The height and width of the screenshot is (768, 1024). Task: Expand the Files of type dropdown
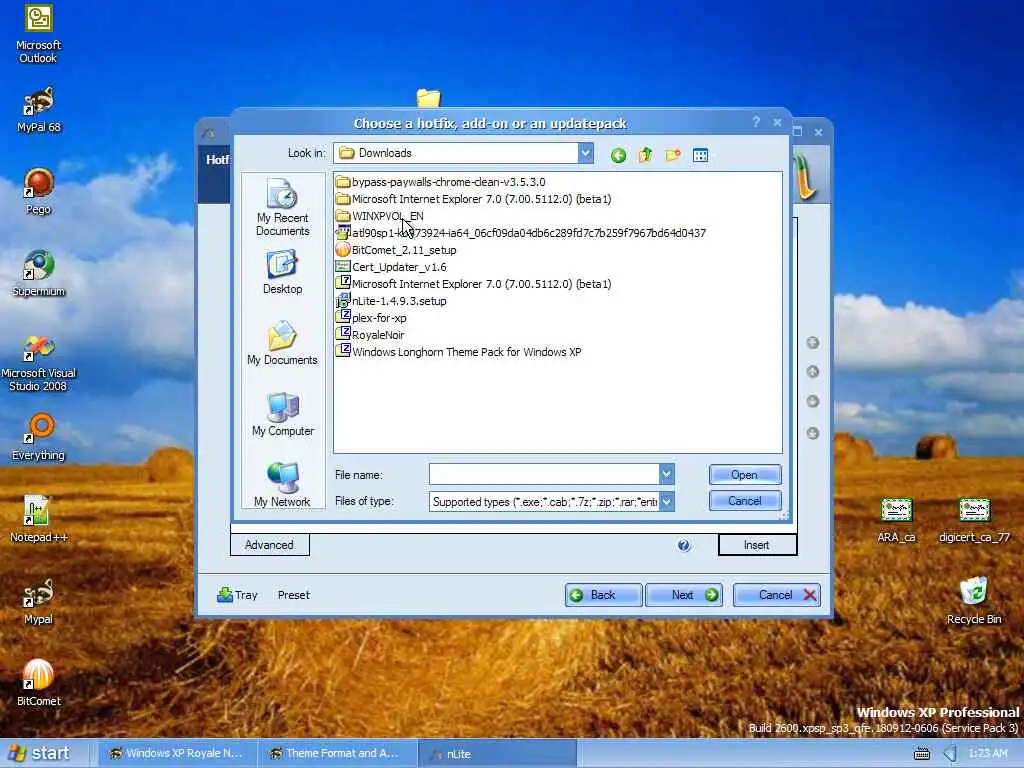[666, 502]
